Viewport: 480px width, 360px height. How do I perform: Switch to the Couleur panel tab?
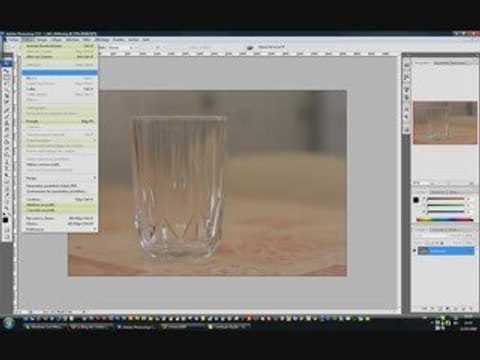[x=421, y=192]
